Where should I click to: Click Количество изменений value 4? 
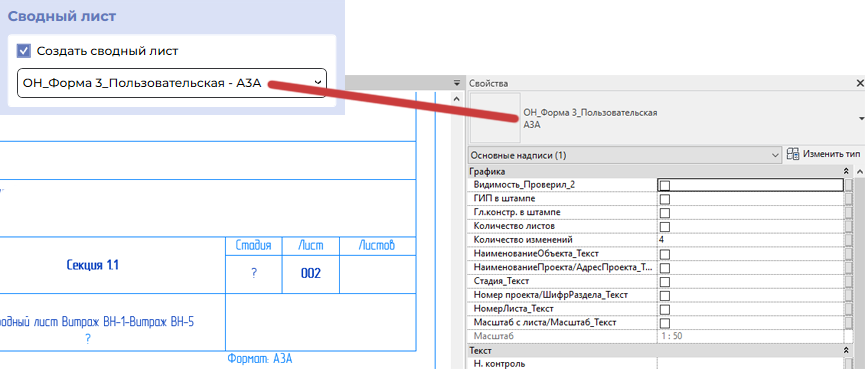[750, 240]
